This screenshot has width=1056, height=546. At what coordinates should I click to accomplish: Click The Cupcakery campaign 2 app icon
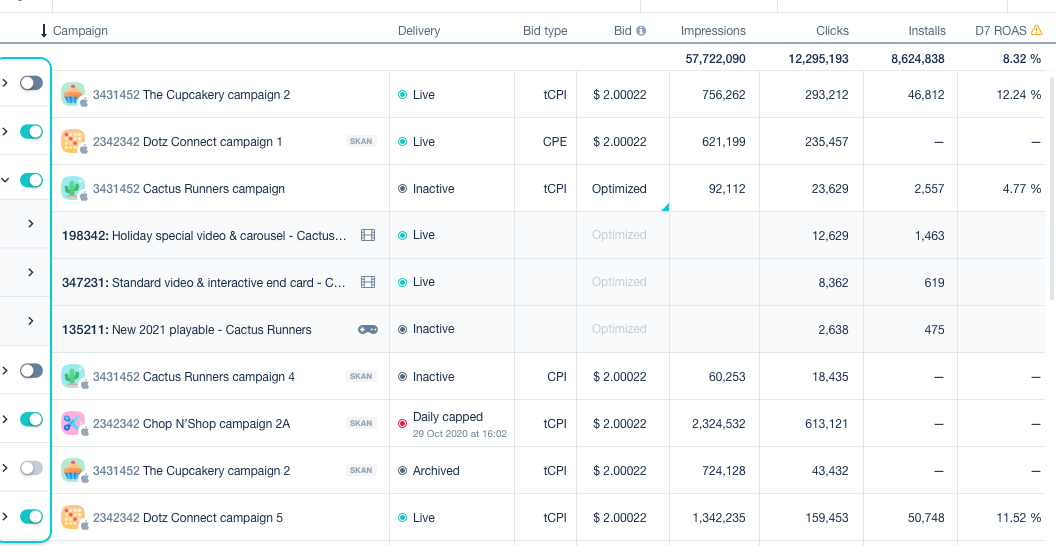click(x=73, y=94)
